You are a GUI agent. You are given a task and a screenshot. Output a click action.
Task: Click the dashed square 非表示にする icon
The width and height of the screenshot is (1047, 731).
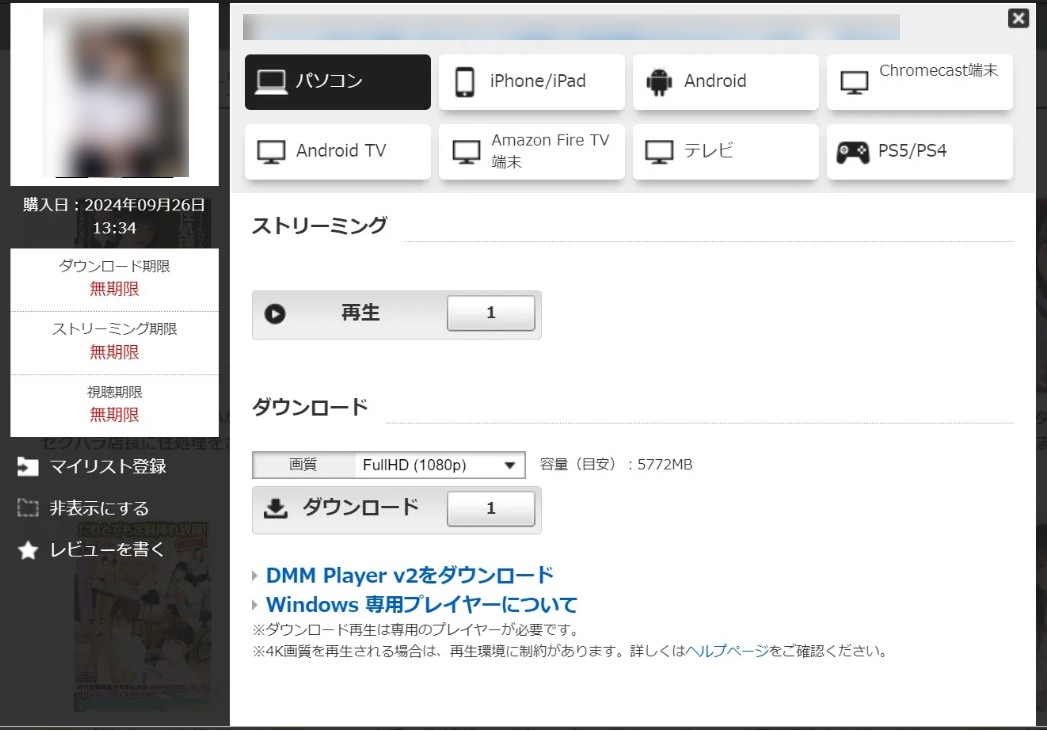click(x=28, y=509)
